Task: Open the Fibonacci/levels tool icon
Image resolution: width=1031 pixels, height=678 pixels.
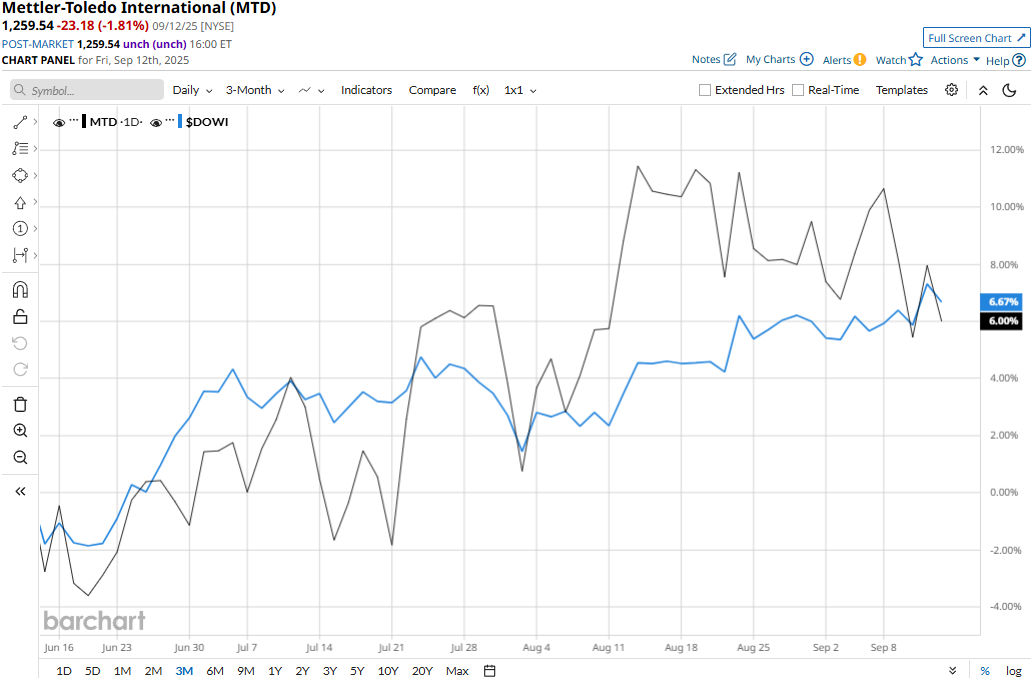Action: tap(20, 149)
